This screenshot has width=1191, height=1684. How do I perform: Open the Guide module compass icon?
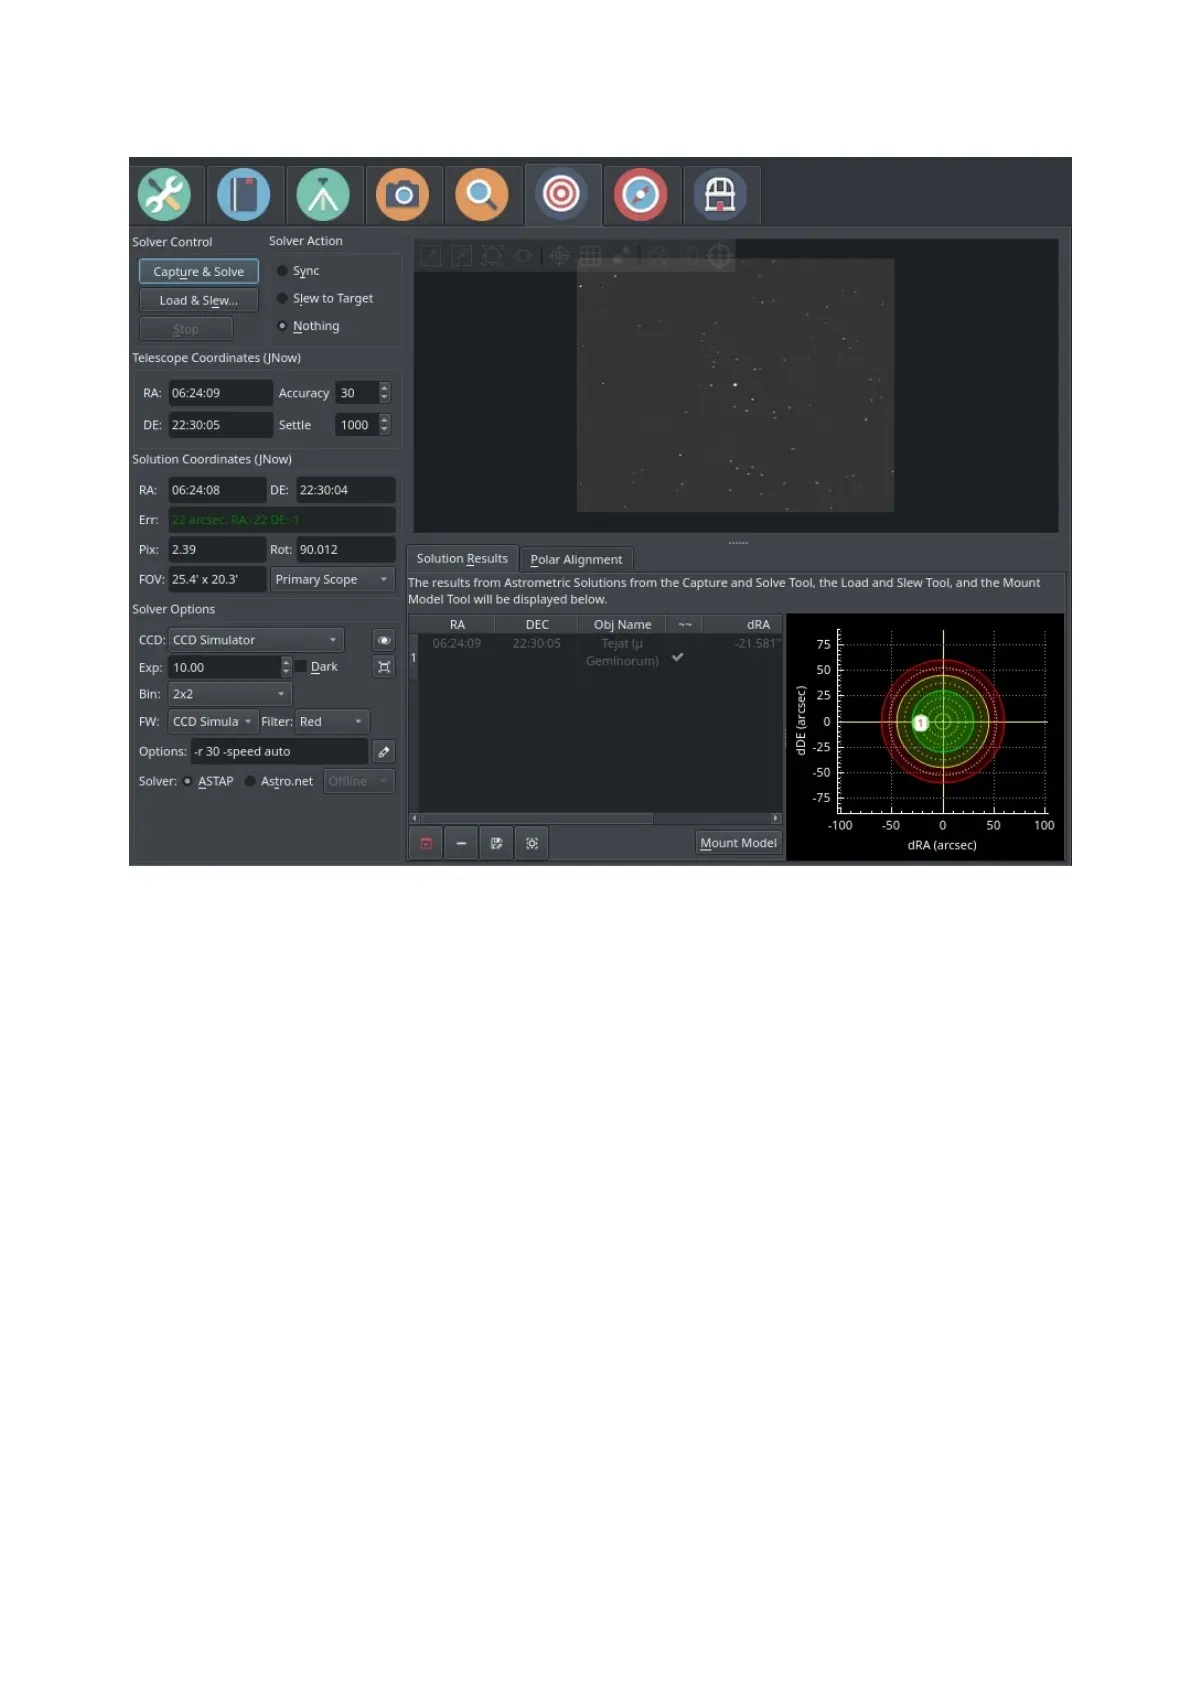pyautogui.click(x=641, y=195)
